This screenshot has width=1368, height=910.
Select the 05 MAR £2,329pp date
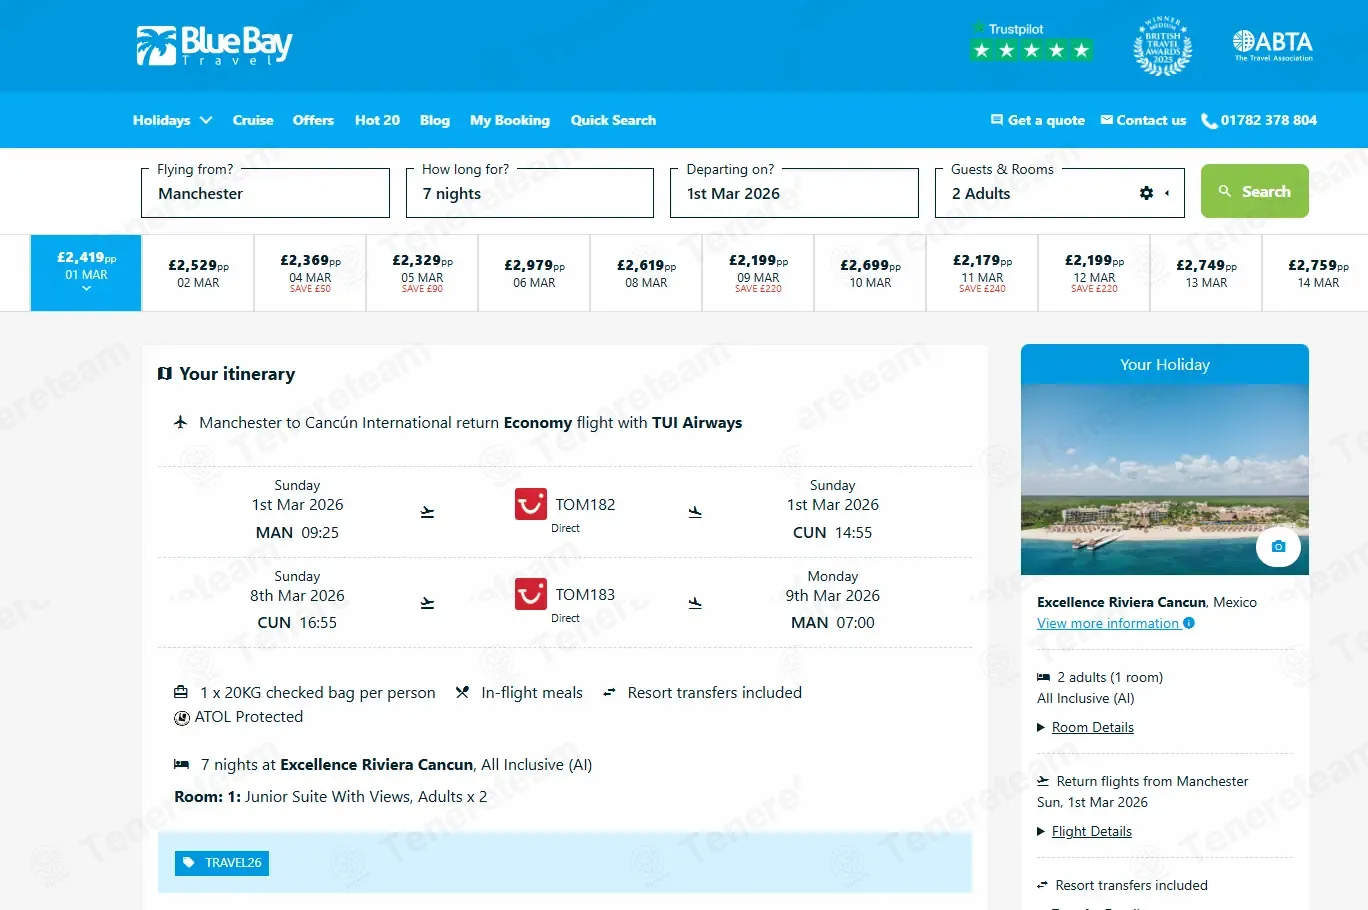coord(422,273)
